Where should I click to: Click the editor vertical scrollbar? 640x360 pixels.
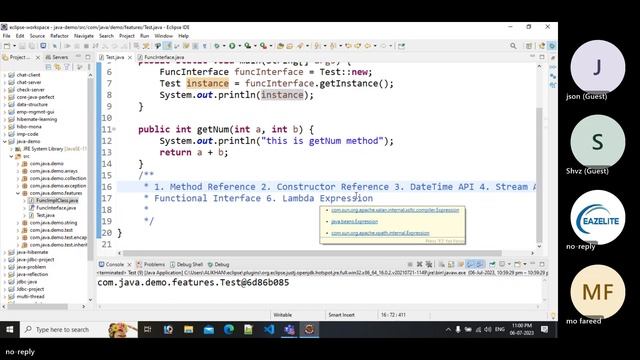(539, 175)
